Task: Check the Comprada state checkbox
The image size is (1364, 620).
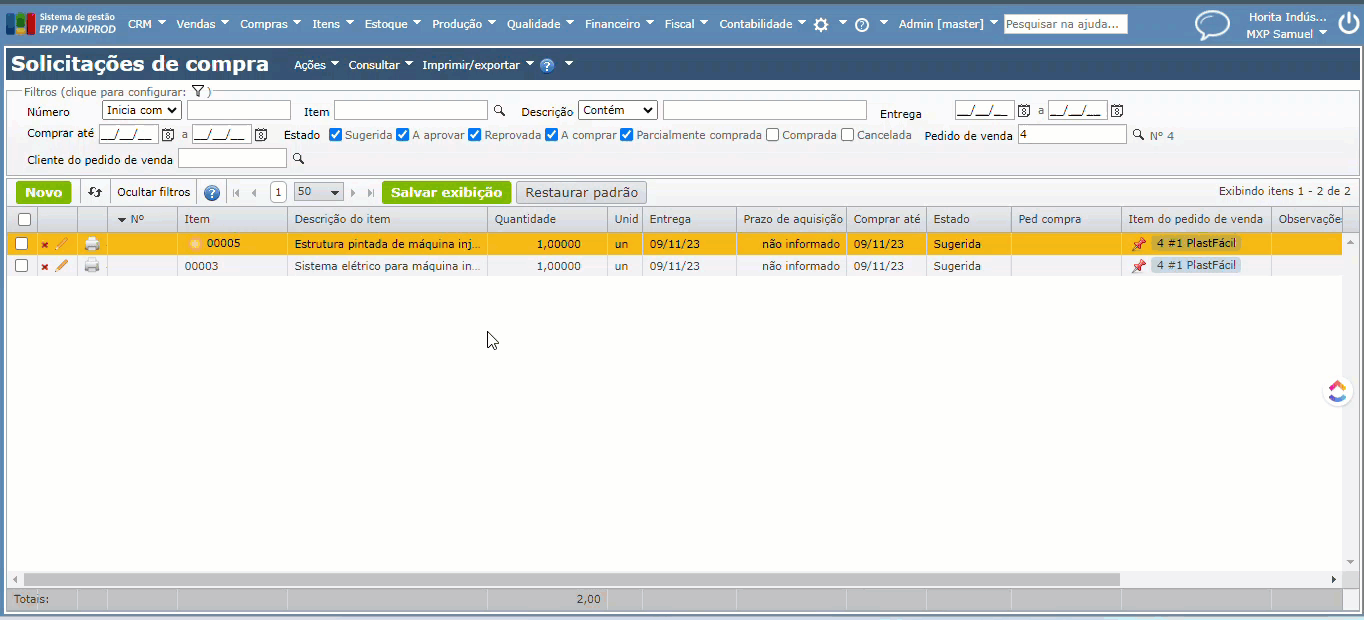Action: pos(773,134)
